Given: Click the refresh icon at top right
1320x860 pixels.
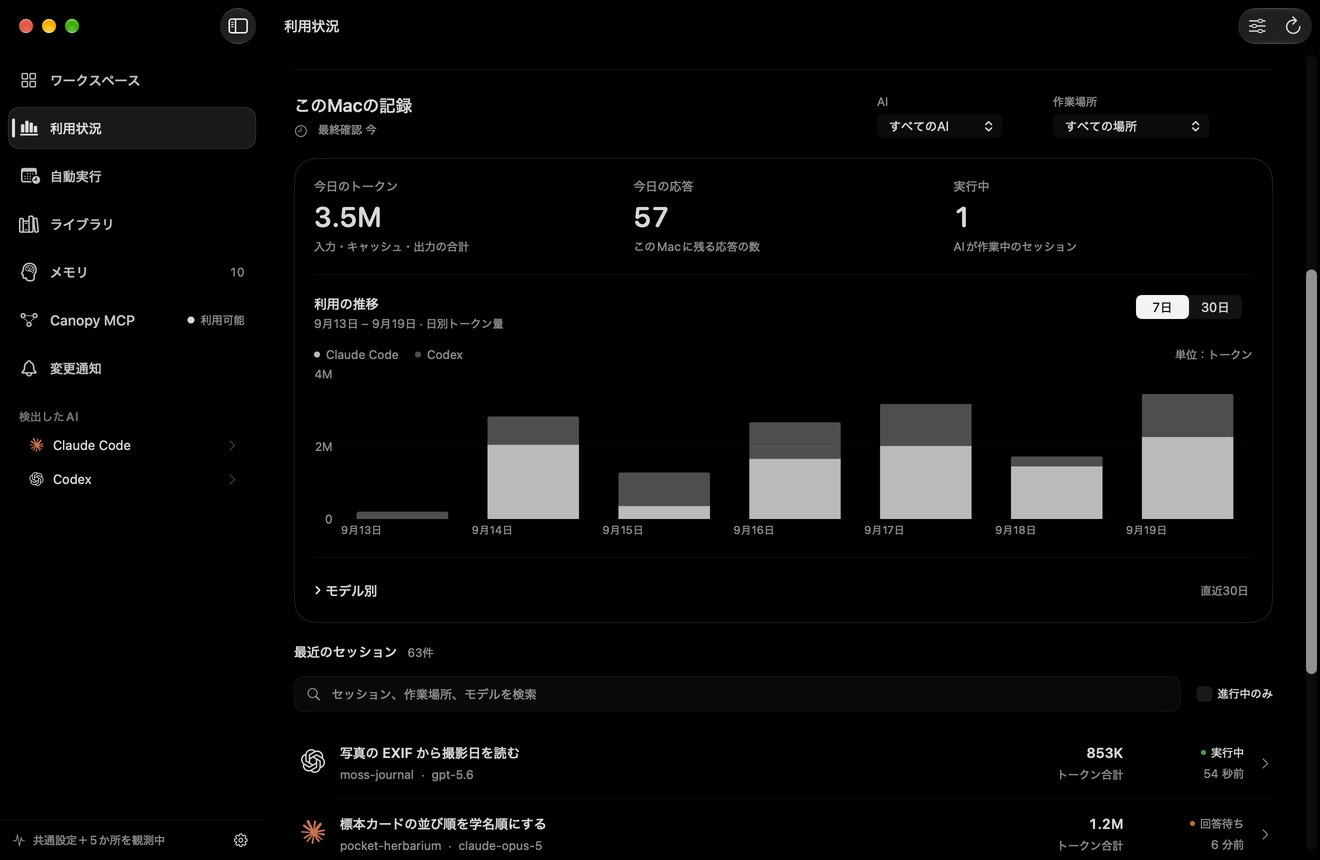Looking at the screenshot, I should (x=1293, y=26).
